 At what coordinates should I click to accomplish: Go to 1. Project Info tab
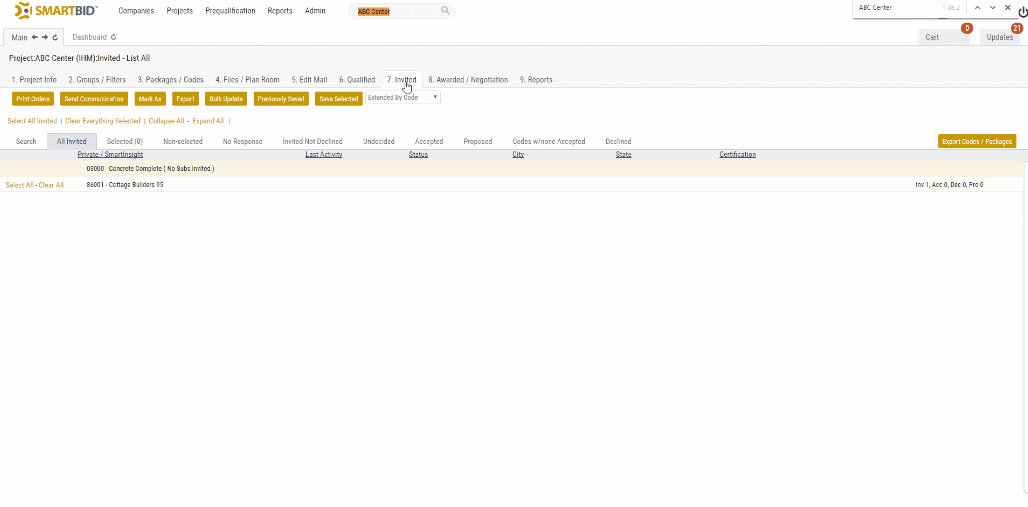tap(34, 79)
